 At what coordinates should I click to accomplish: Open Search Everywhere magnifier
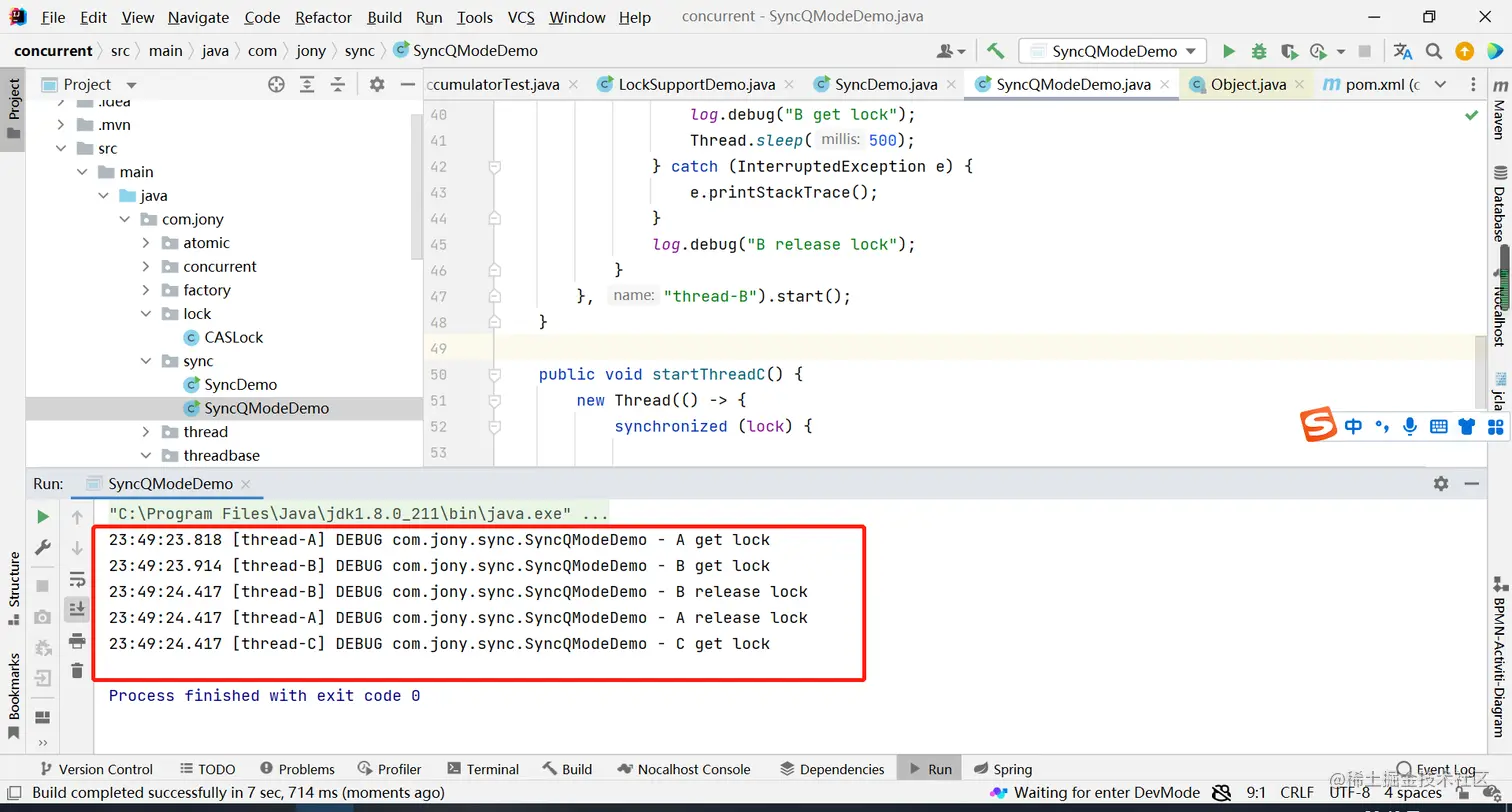click(x=1434, y=51)
